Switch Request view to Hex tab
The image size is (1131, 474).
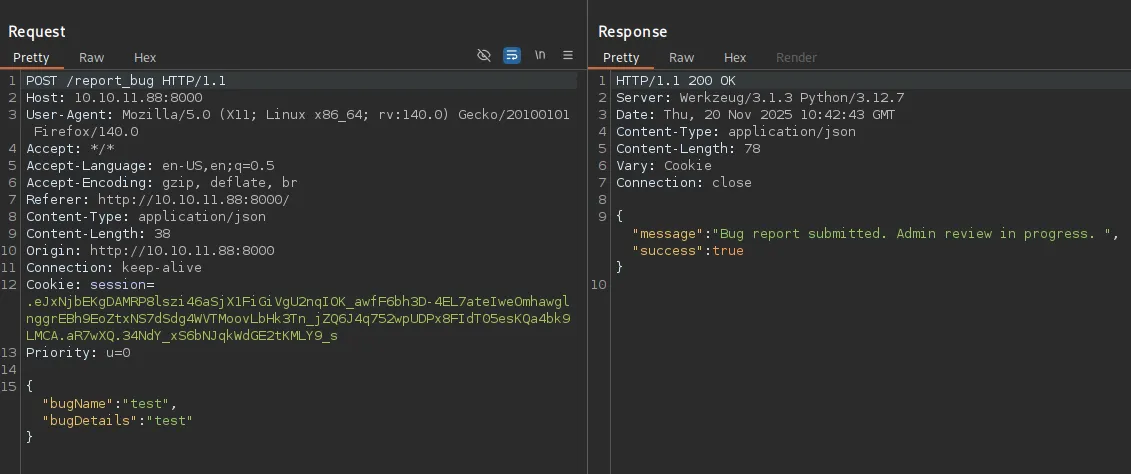pyautogui.click(x=145, y=58)
